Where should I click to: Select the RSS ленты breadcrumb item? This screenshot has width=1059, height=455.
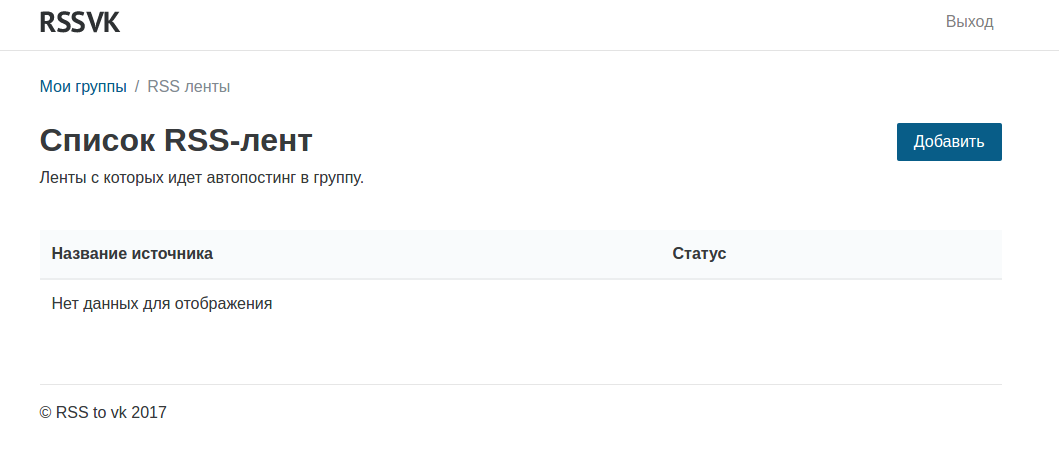point(189,87)
